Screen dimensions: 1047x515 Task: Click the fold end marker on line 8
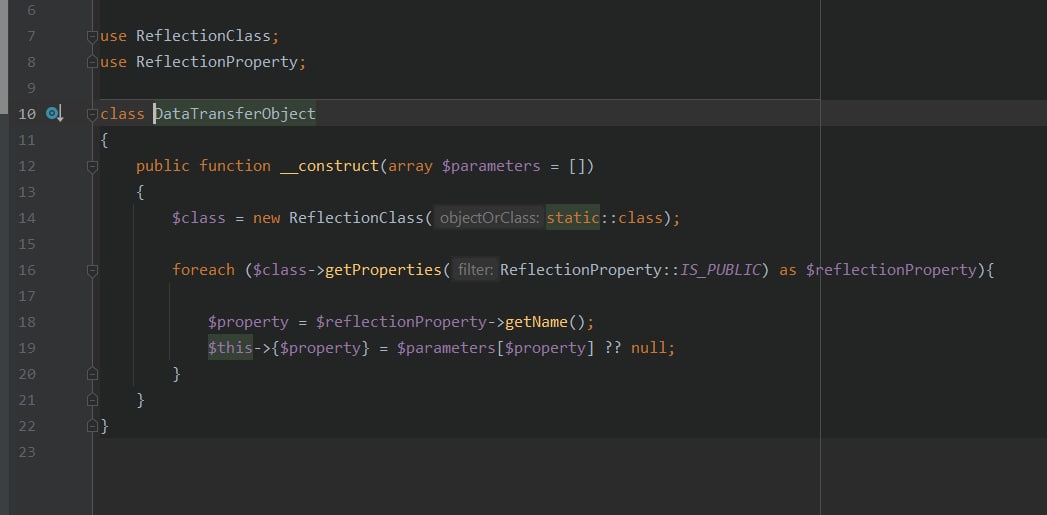point(92,62)
